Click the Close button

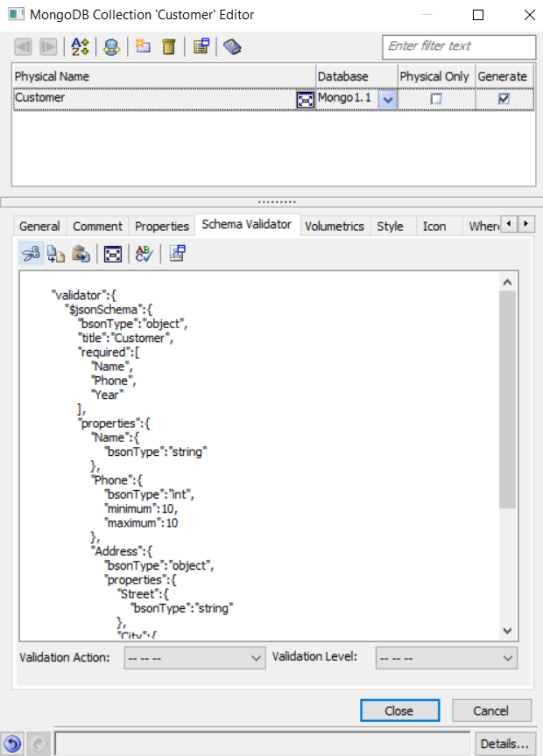(400, 711)
